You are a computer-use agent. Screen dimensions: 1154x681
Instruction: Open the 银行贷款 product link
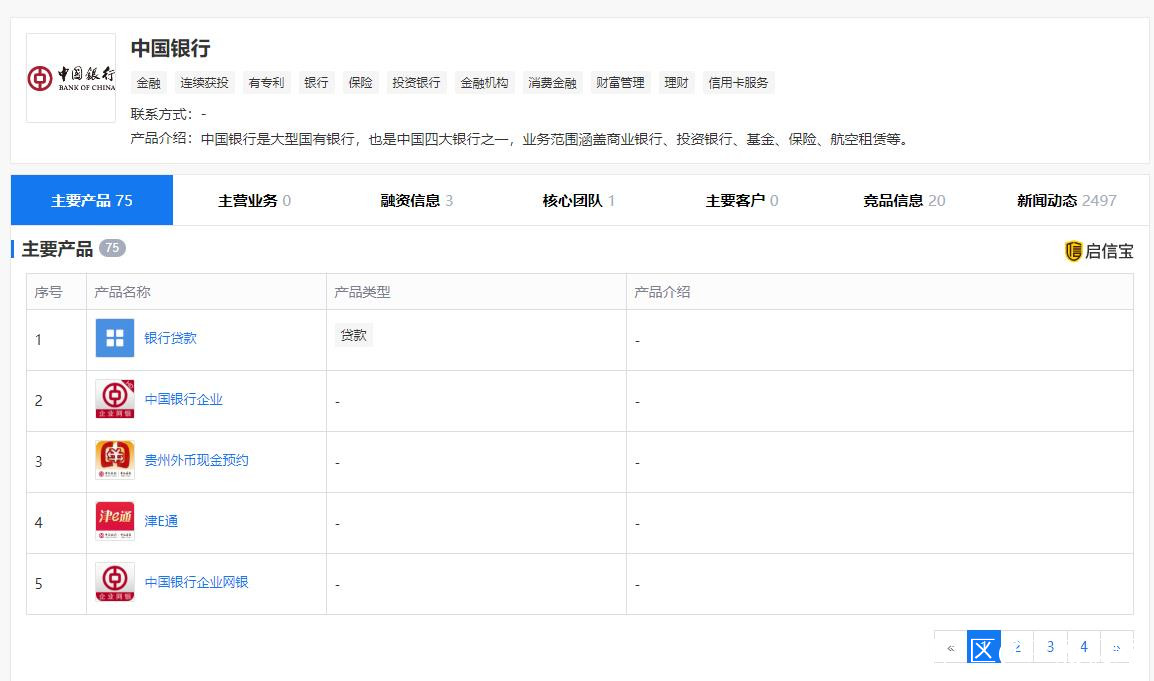pos(170,338)
